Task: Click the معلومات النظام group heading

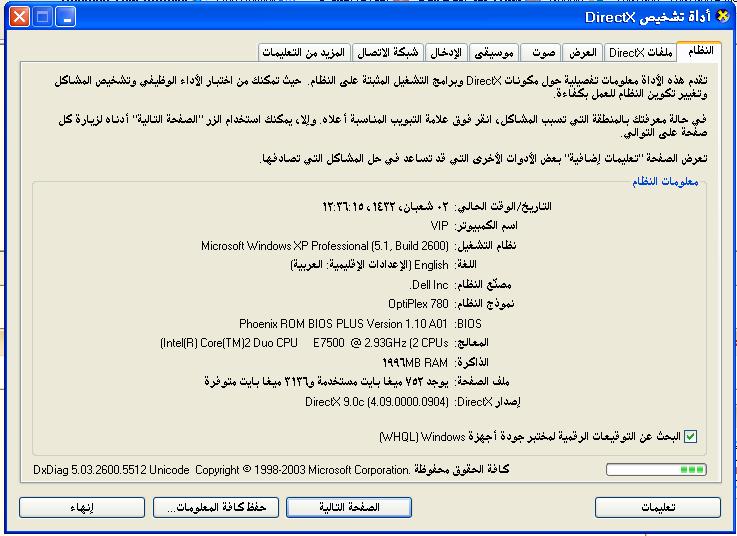Action: click(665, 181)
